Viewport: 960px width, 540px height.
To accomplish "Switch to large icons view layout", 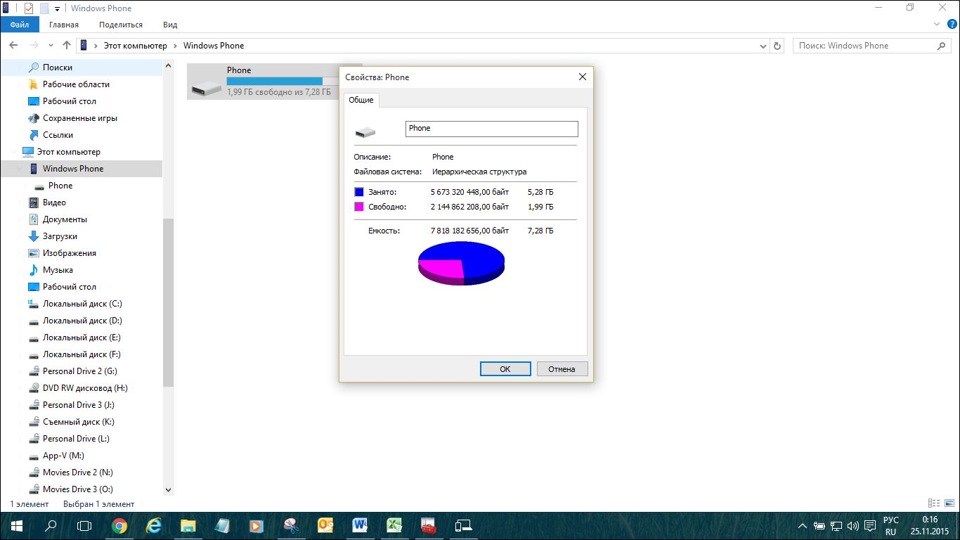I will point(950,503).
